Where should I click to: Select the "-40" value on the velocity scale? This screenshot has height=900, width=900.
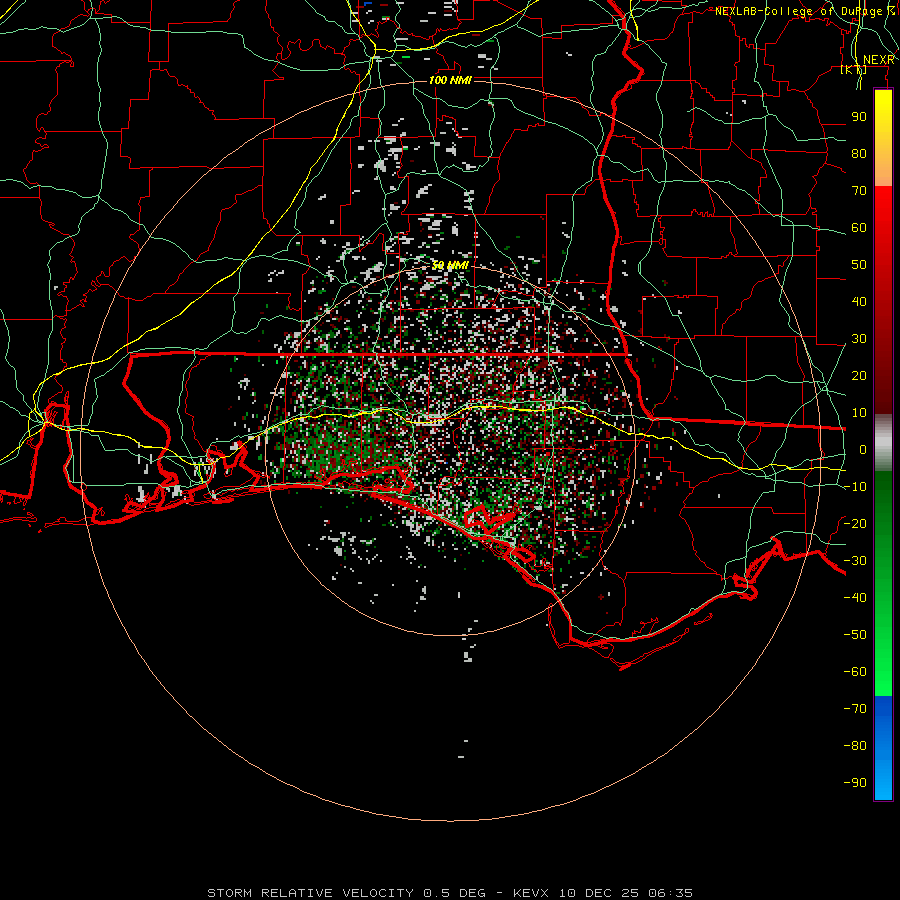click(x=855, y=598)
